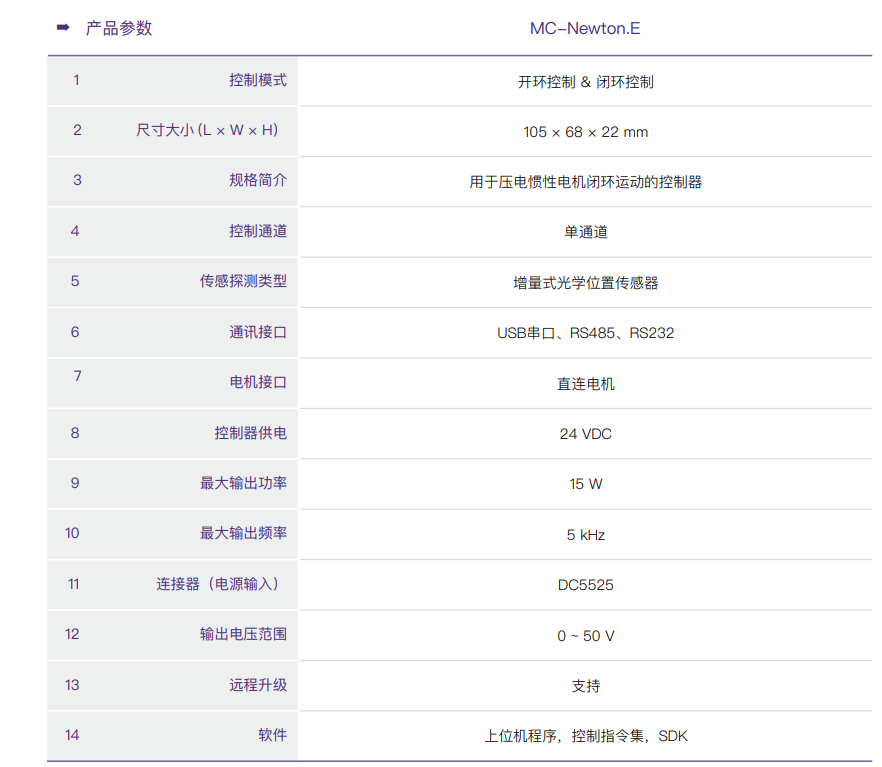Image resolution: width=882 pixels, height=767 pixels.
Task: Click the 规格简介 description text
Action: tap(585, 182)
